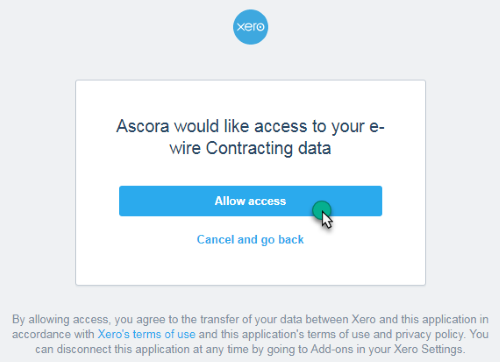Click 'go back' in the cancel link
The width and height of the screenshot is (500, 362).
(282, 240)
